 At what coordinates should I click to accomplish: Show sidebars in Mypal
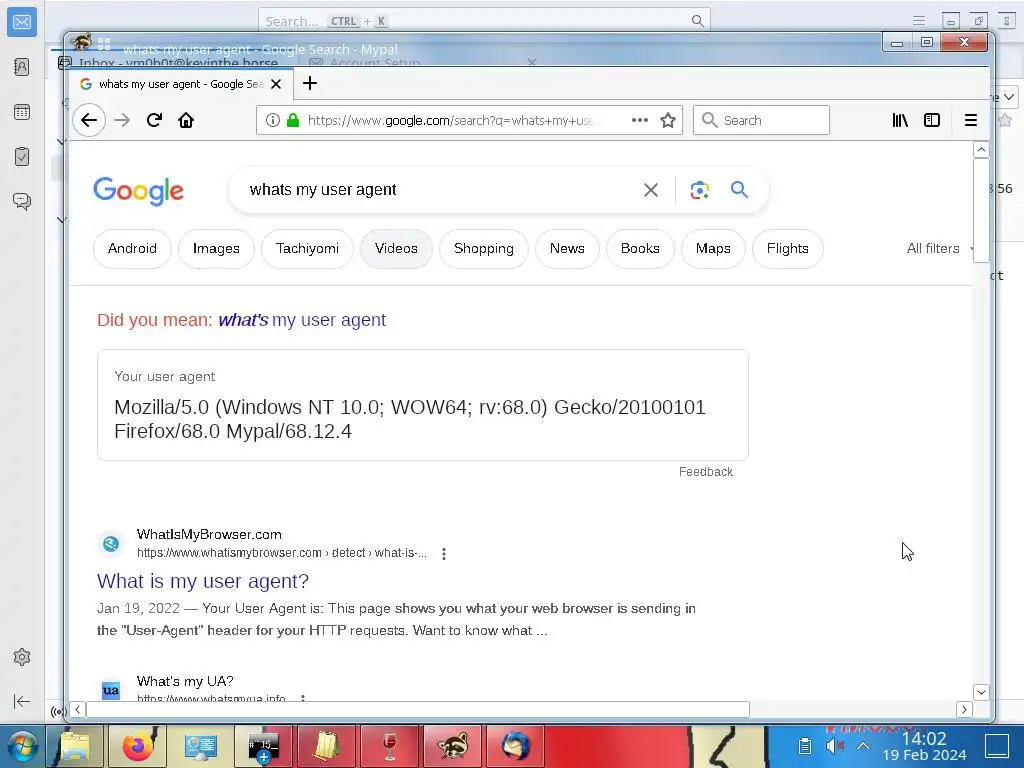pyautogui.click(x=932, y=120)
